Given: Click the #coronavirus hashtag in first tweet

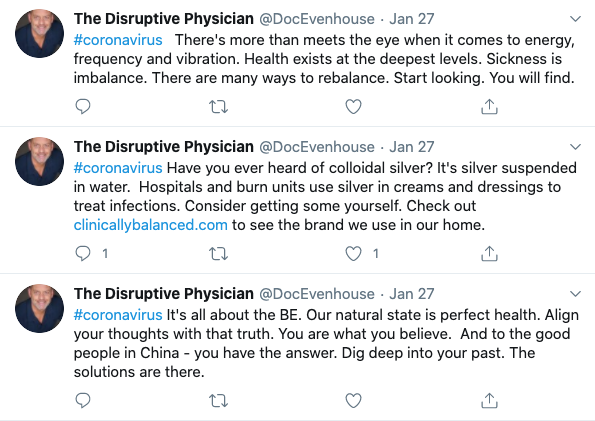Looking at the screenshot, I should point(118,40).
